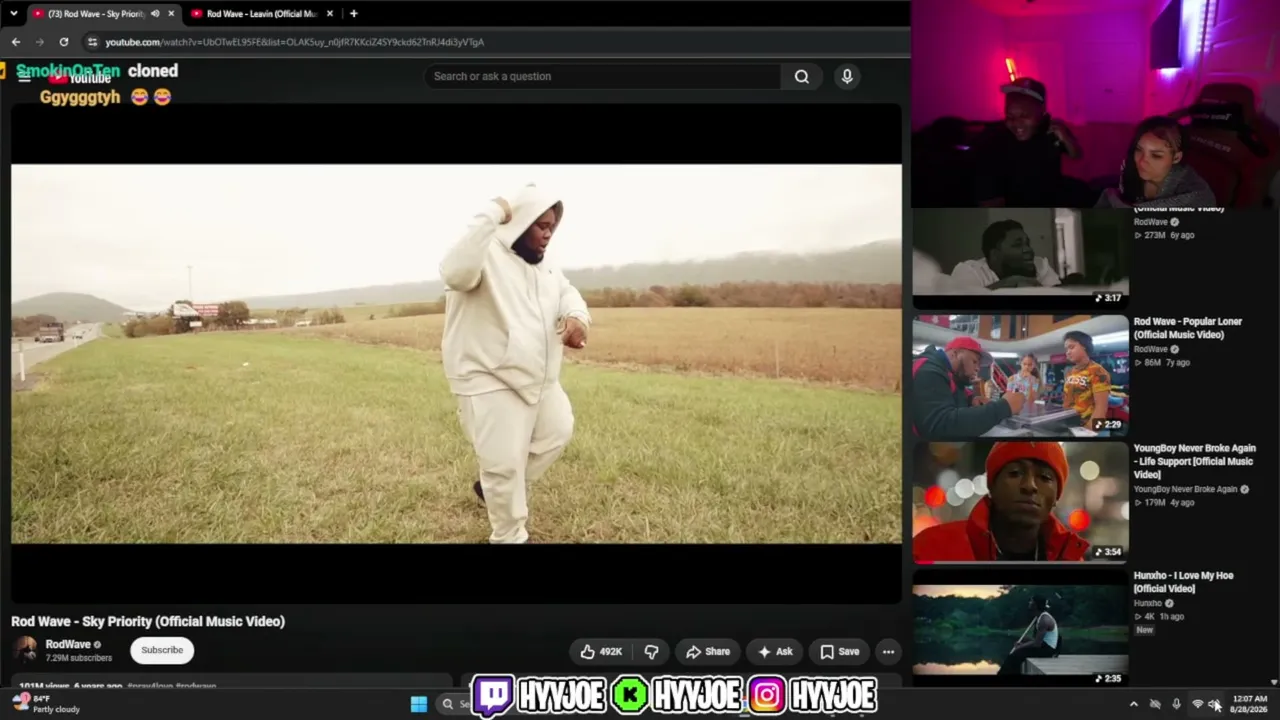Reload the YouTube page
The width and height of the screenshot is (1280, 720).
pyautogui.click(x=64, y=42)
